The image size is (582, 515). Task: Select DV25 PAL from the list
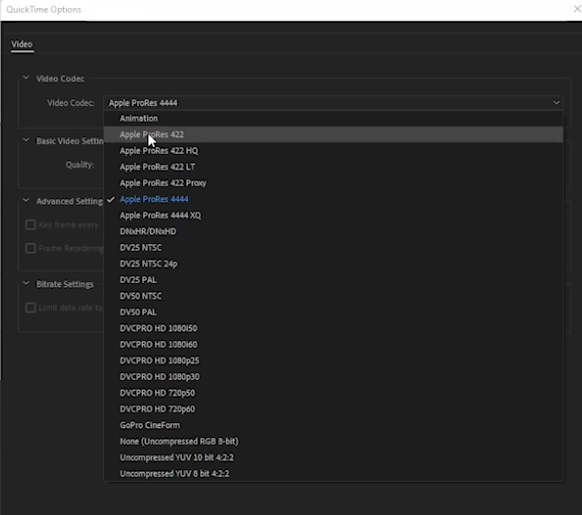click(333, 280)
